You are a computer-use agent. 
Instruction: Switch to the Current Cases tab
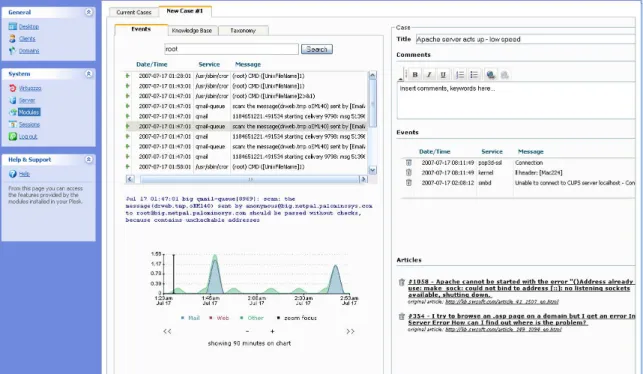click(x=134, y=12)
